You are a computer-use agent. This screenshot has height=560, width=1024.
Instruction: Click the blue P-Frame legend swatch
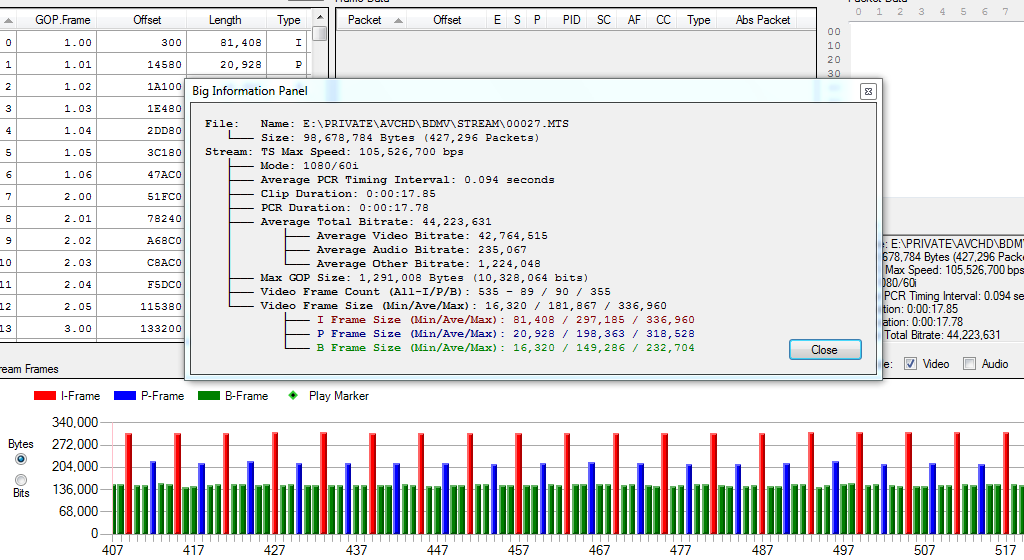[125, 396]
